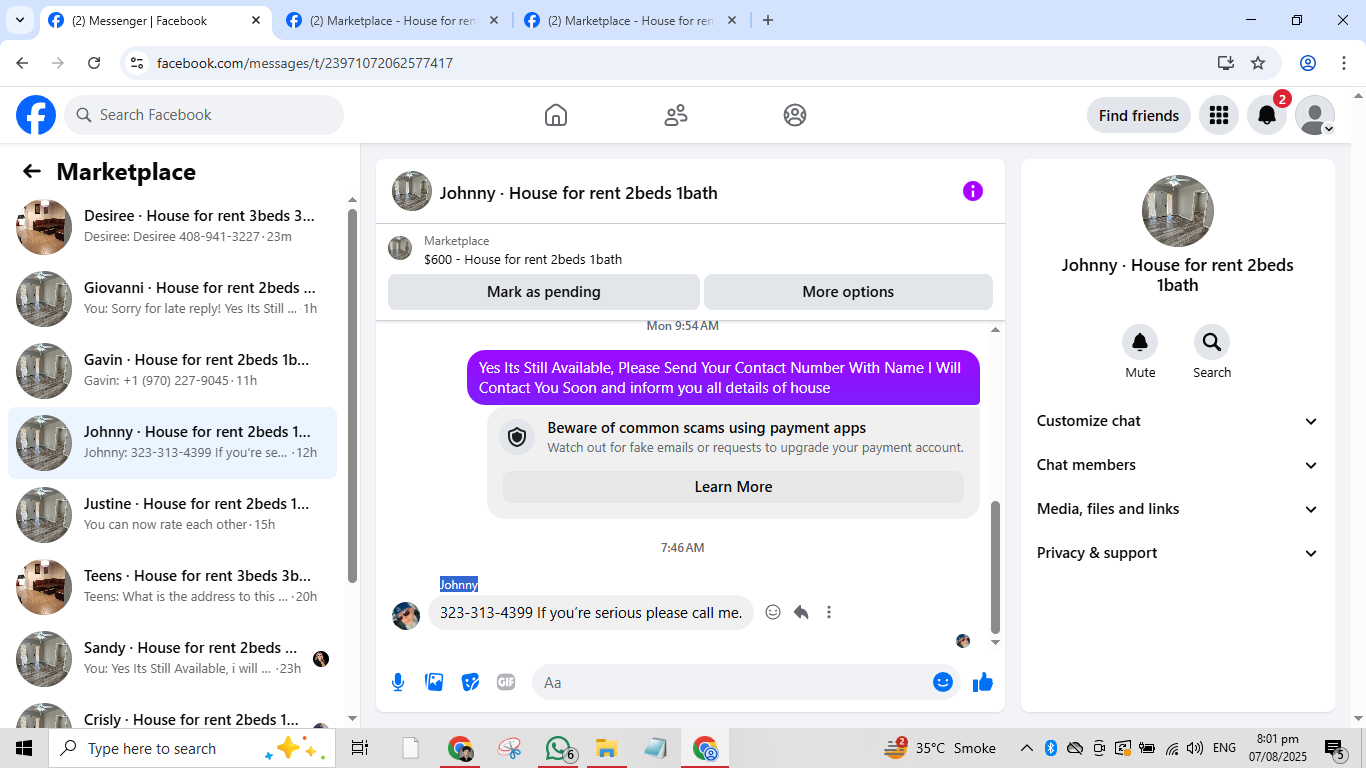The width and height of the screenshot is (1366, 768).
Task: Open Justine's House for rent conversation
Action: pos(172,514)
